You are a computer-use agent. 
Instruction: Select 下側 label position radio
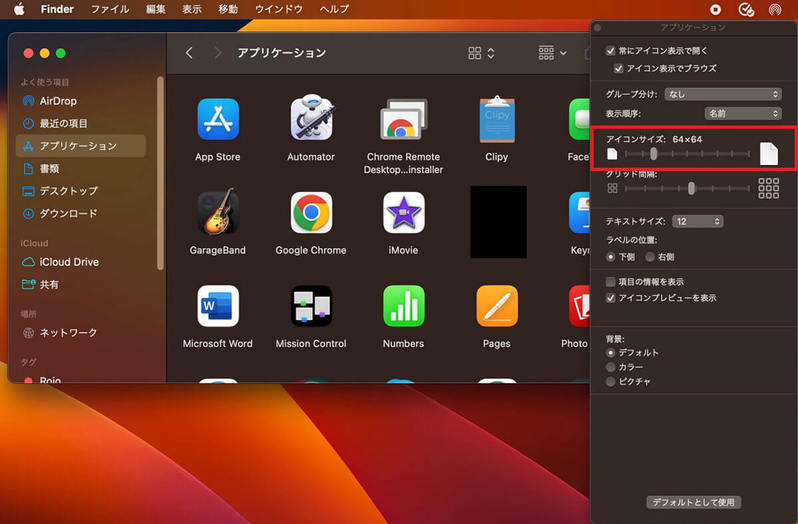click(x=611, y=257)
